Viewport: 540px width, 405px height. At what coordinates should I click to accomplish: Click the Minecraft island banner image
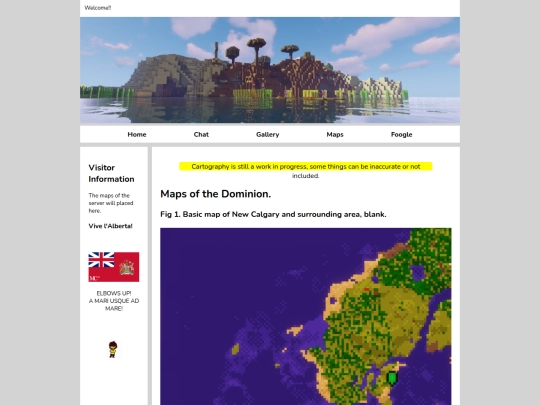point(270,70)
